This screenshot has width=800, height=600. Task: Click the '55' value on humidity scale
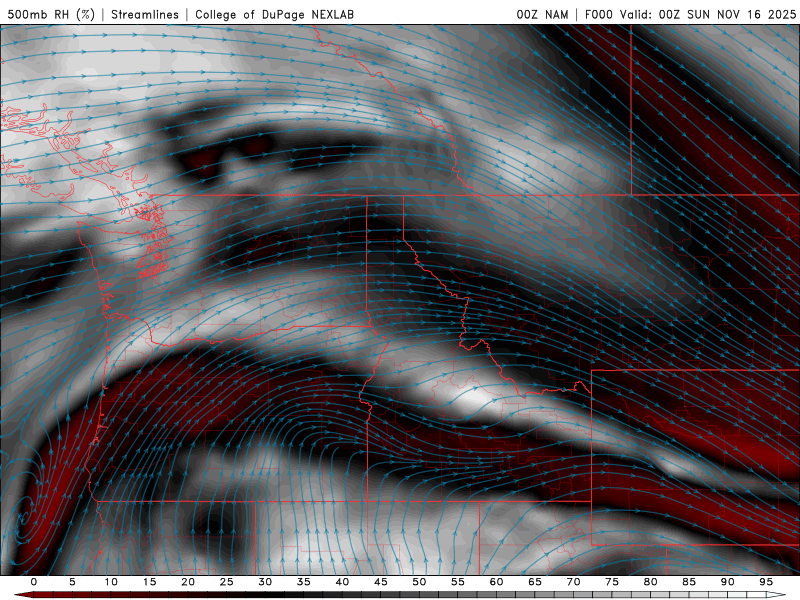[x=458, y=582]
